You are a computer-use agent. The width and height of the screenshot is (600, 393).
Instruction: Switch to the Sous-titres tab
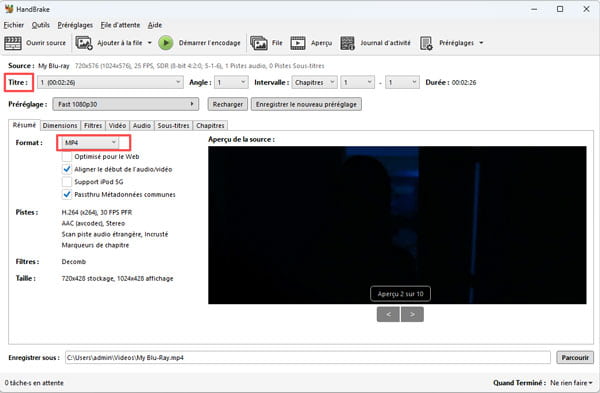point(173,126)
